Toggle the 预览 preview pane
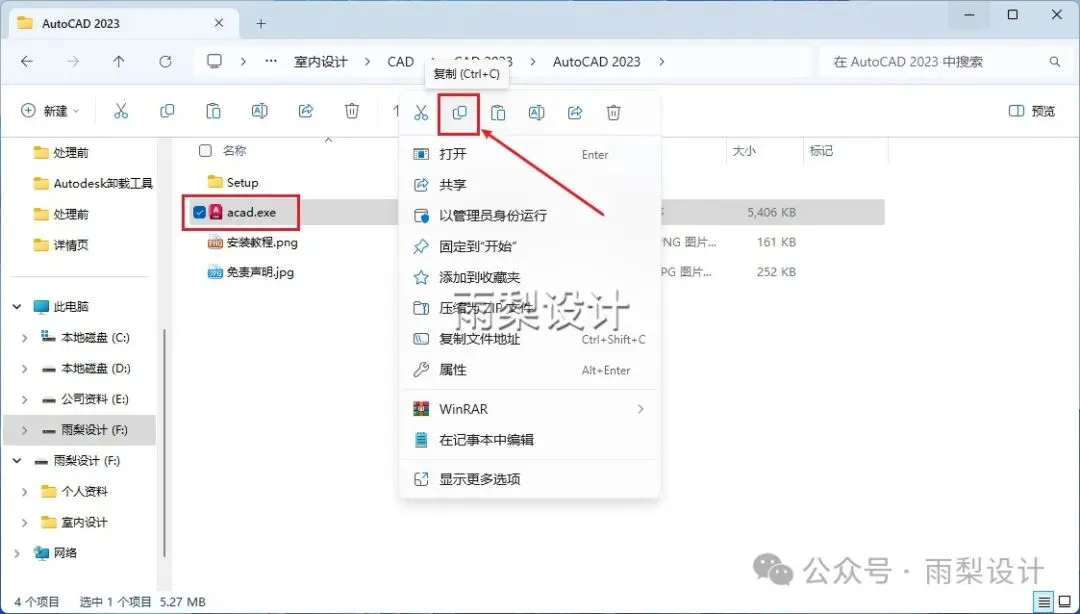Viewport: 1080px width, 614px height. [1032, 111]
